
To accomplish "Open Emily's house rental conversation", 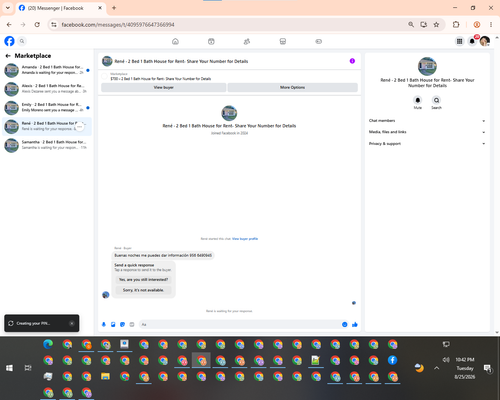I will (x=47, y=107).
